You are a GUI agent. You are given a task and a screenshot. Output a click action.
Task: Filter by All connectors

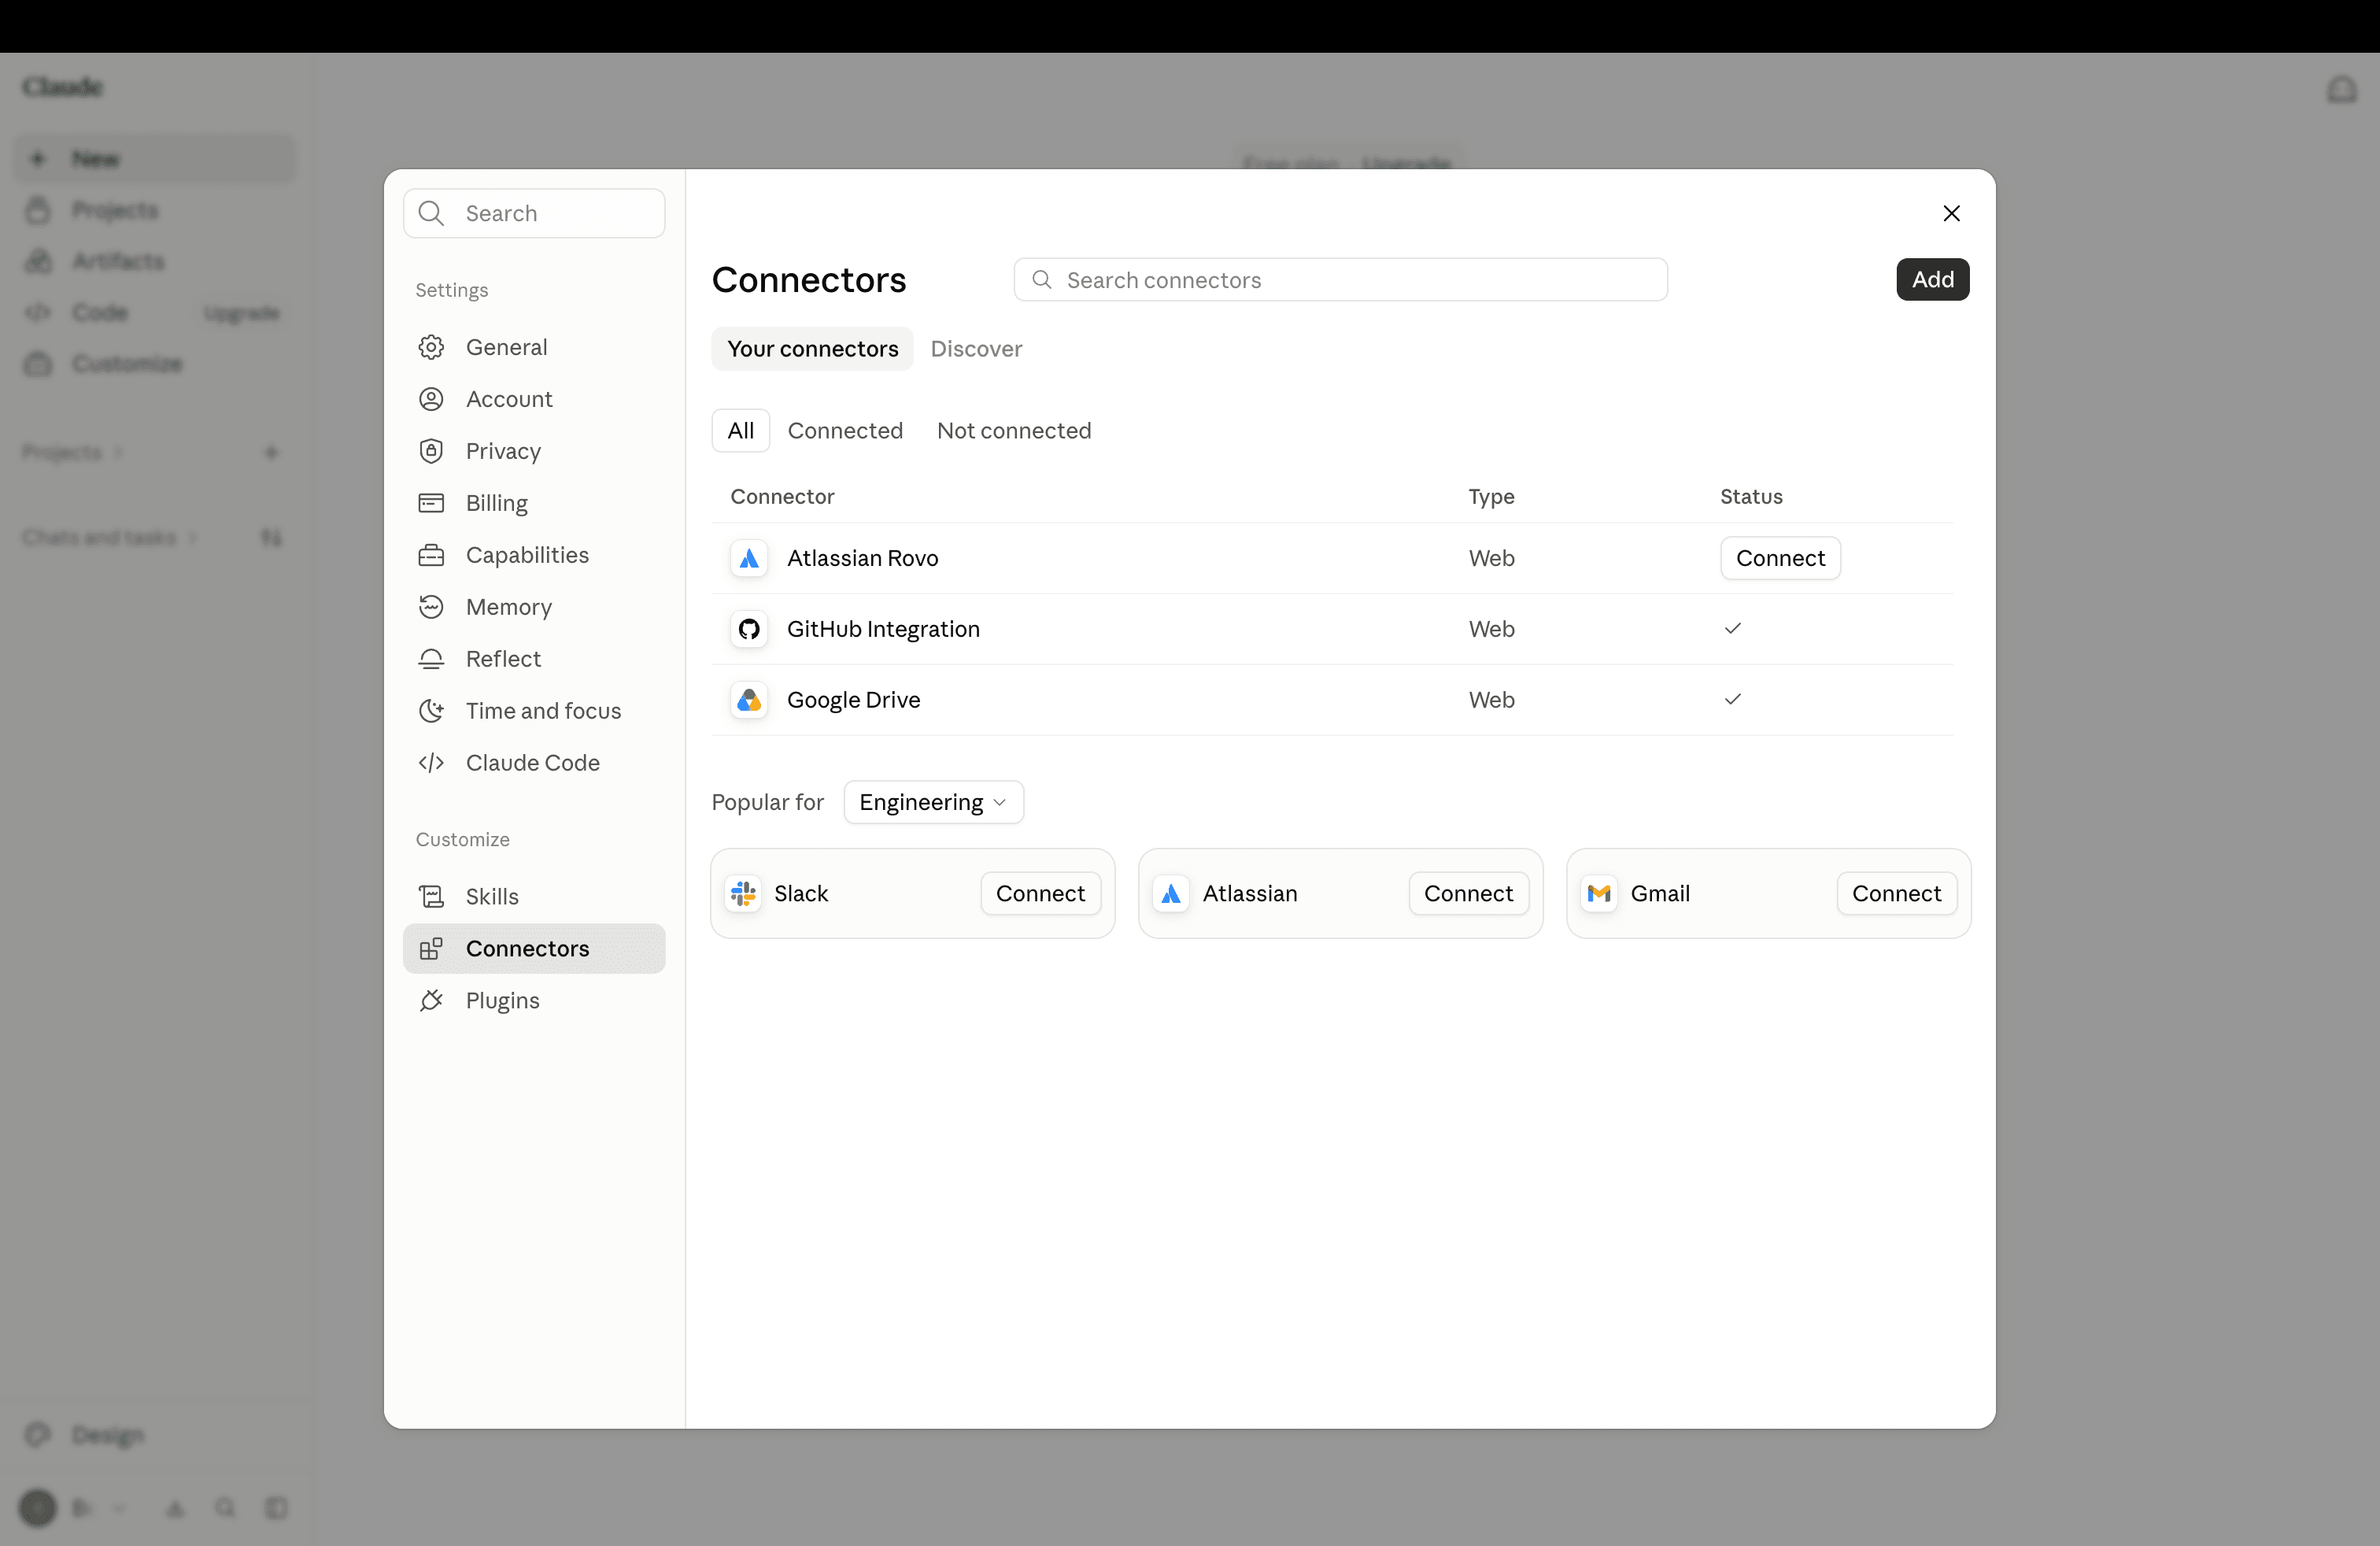click(741, 431)
